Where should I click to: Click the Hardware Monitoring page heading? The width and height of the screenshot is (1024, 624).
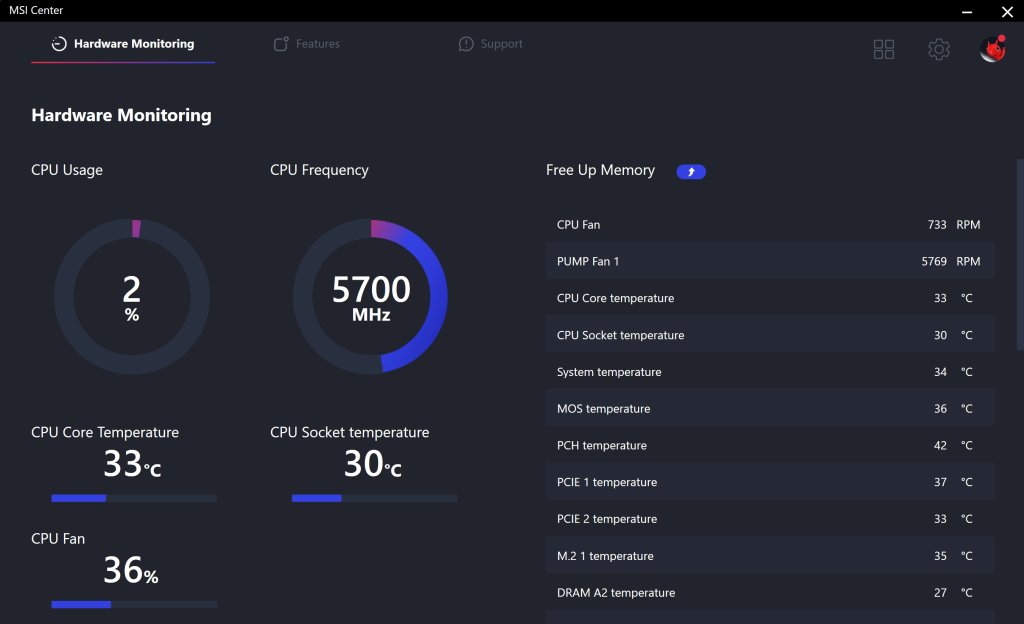click(121, 116)
